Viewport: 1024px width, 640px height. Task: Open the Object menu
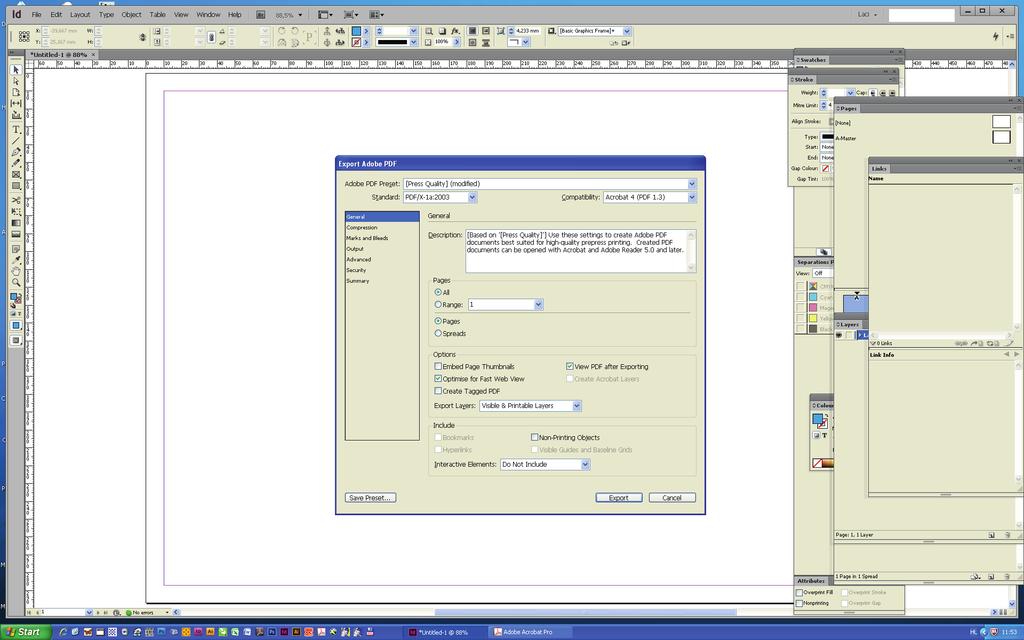click(x=131, y=14)
